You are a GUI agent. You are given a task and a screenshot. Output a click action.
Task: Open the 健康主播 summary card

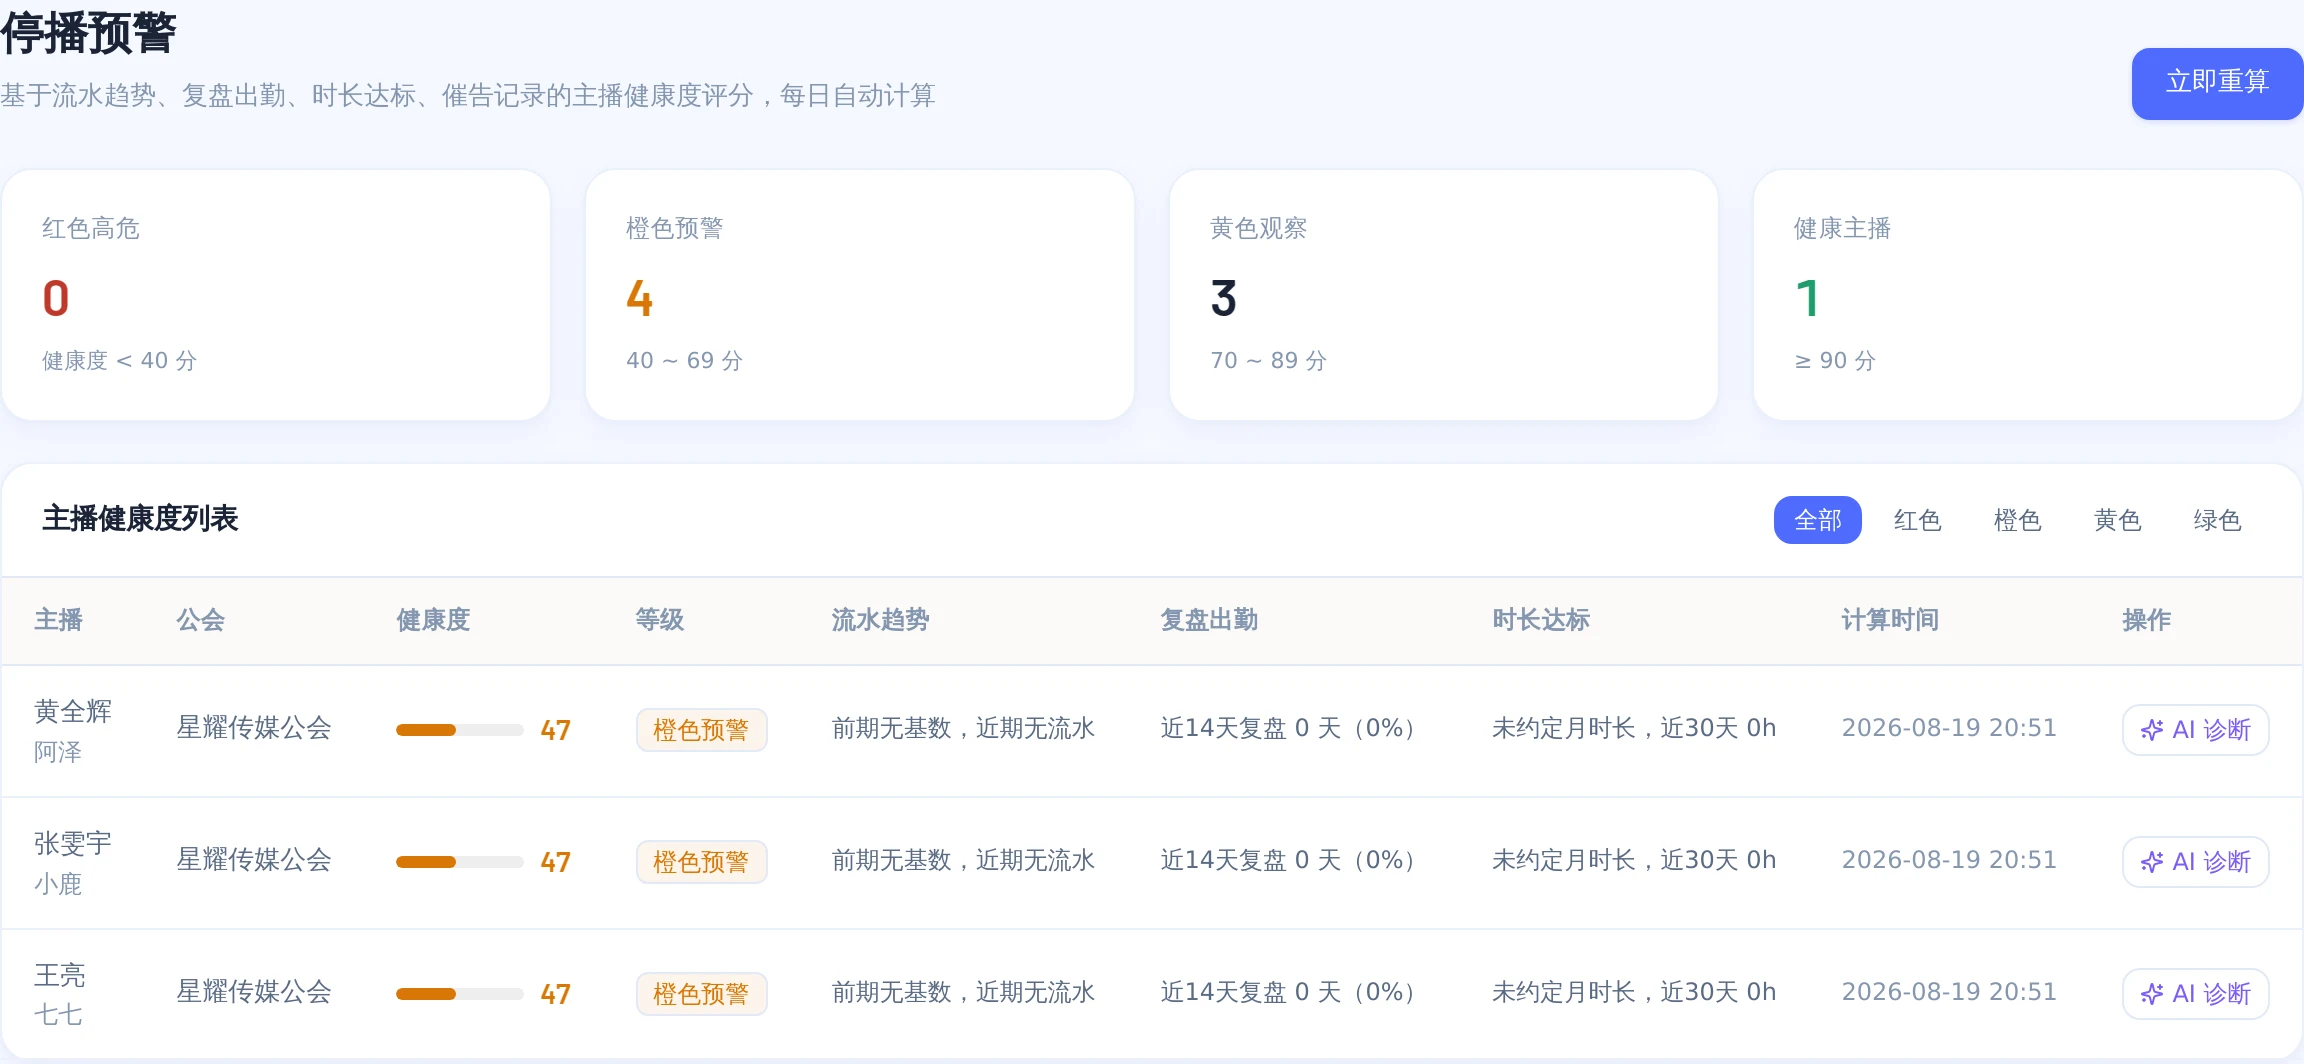pos(2028,295)
